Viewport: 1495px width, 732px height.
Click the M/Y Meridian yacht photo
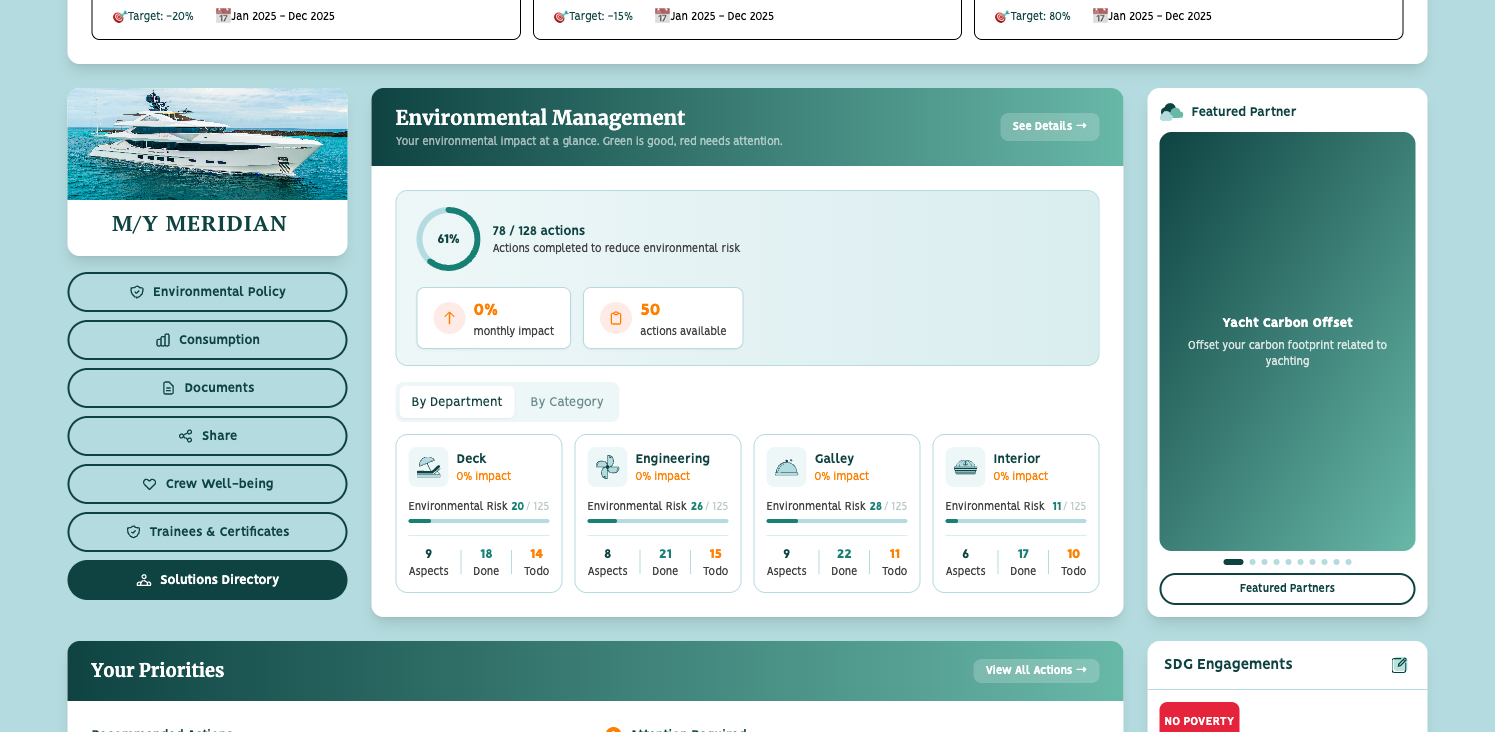point(207,144)
